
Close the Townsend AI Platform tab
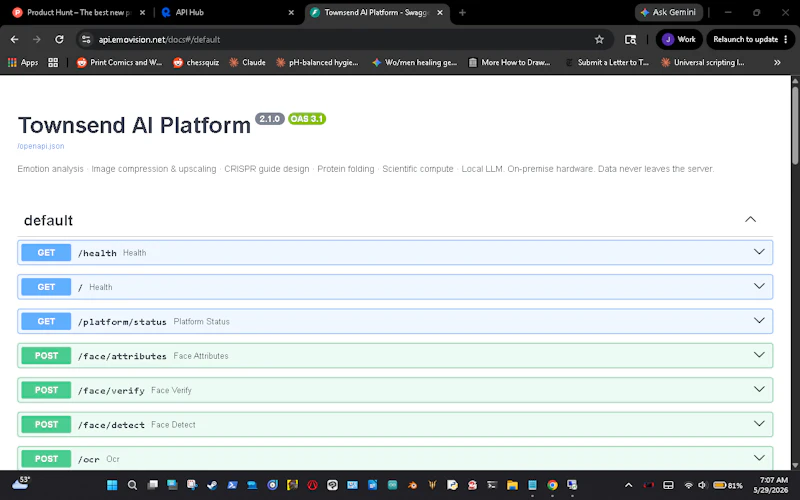pyautogui.click(x=440, y=12)
